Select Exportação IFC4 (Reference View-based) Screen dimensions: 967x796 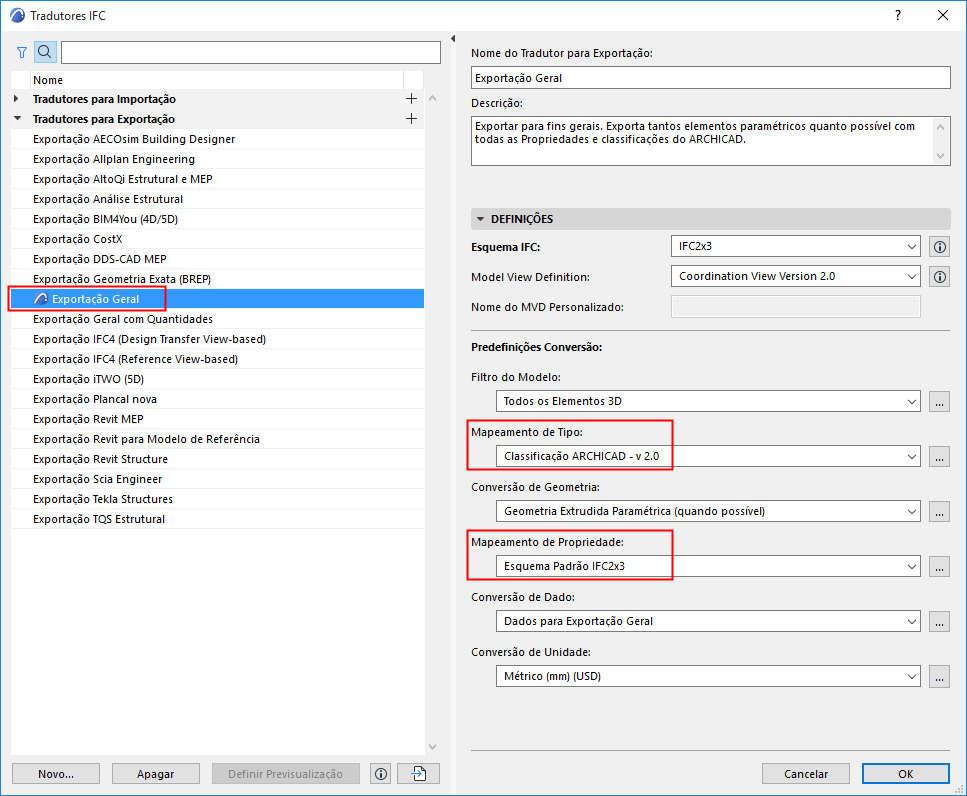click(x=217, y=359)
